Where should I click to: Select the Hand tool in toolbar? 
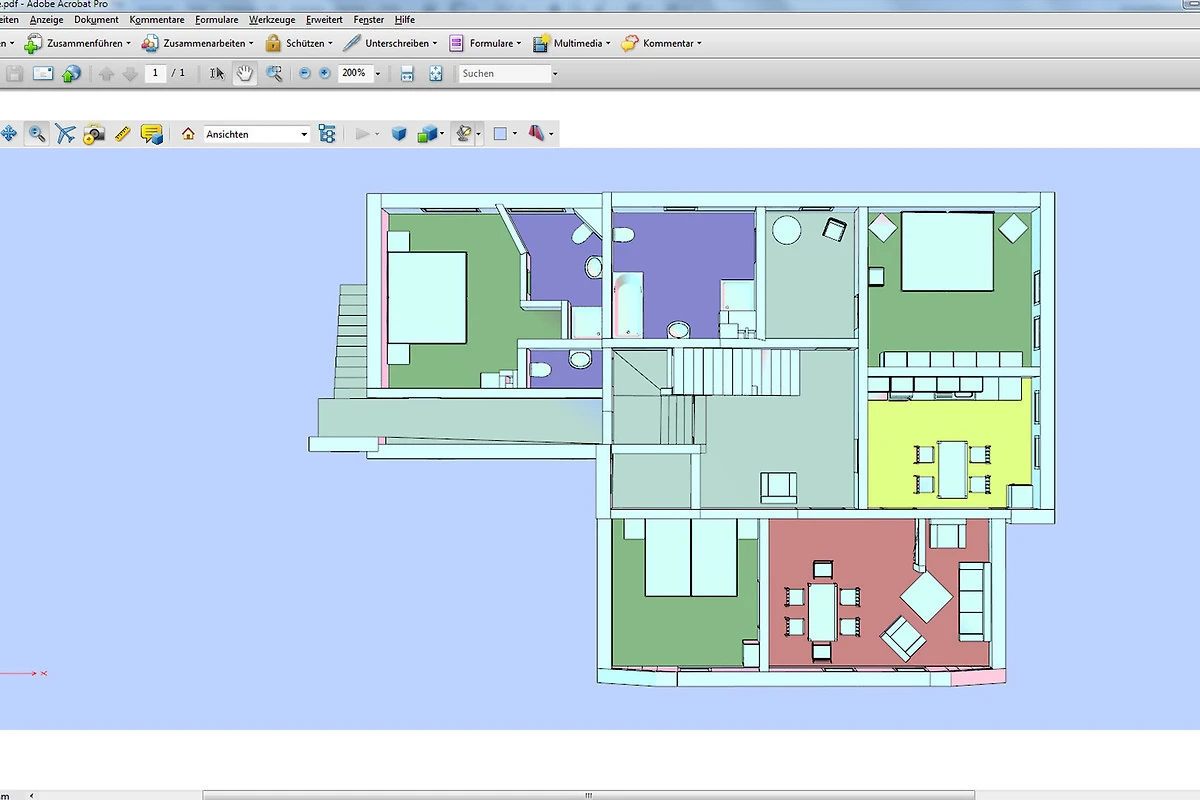244,73
